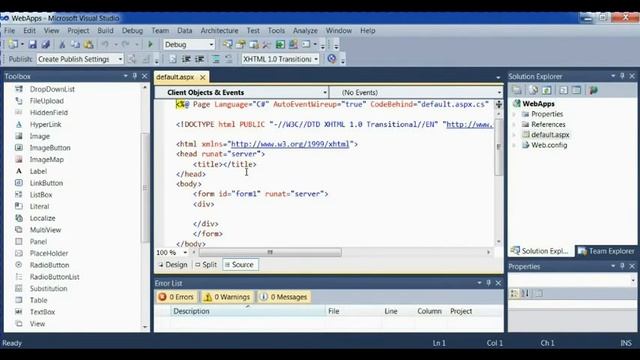Screen dimensions: 640x360
Task: Close the Toolbox panel
Action: pyautogui.click(x=144, y=76)
